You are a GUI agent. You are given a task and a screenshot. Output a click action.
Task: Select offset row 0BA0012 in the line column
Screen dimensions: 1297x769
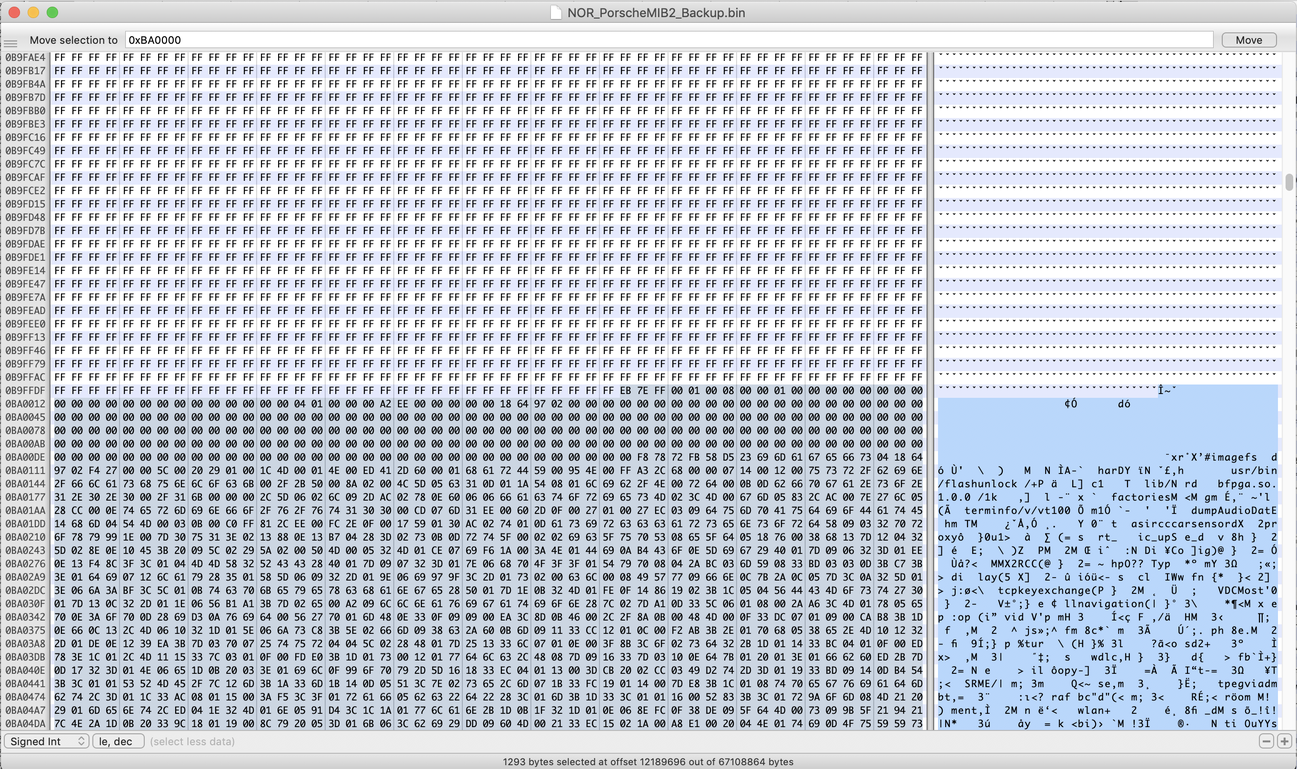[x=25, y=404]
